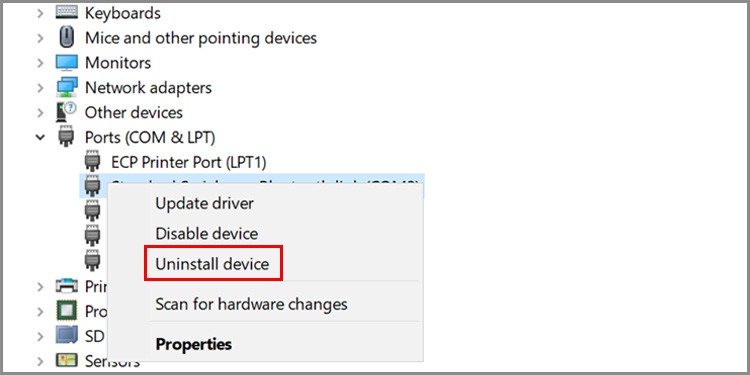The image size is (750, 375).
Task: Choose Disable device menu entry
Action: pos(207,233)
